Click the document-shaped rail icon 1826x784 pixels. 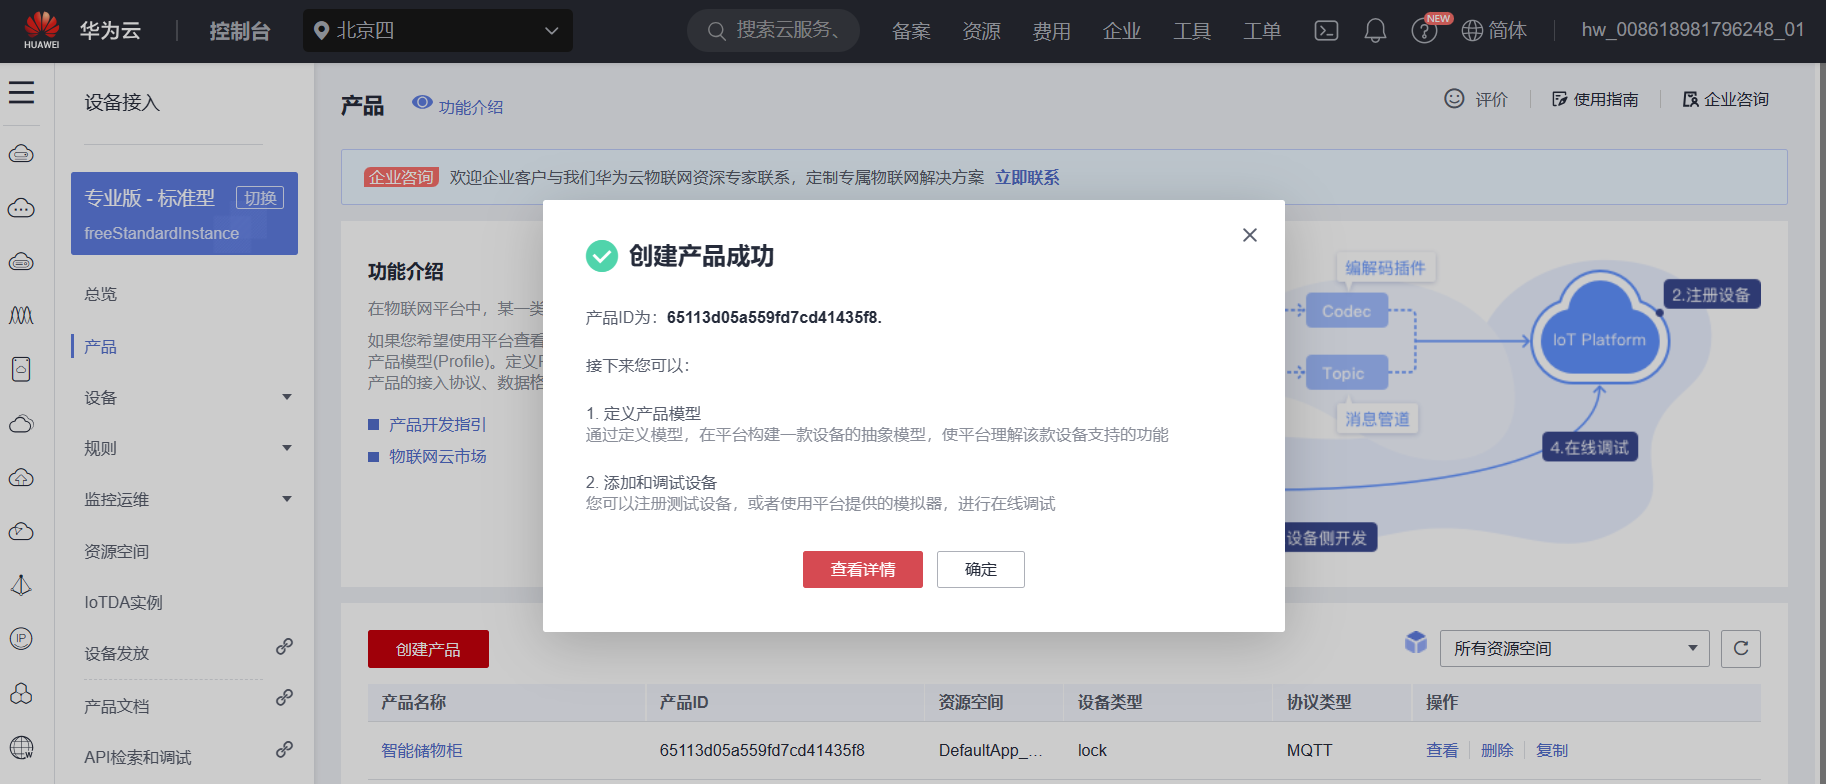click(x=21, y=369)
